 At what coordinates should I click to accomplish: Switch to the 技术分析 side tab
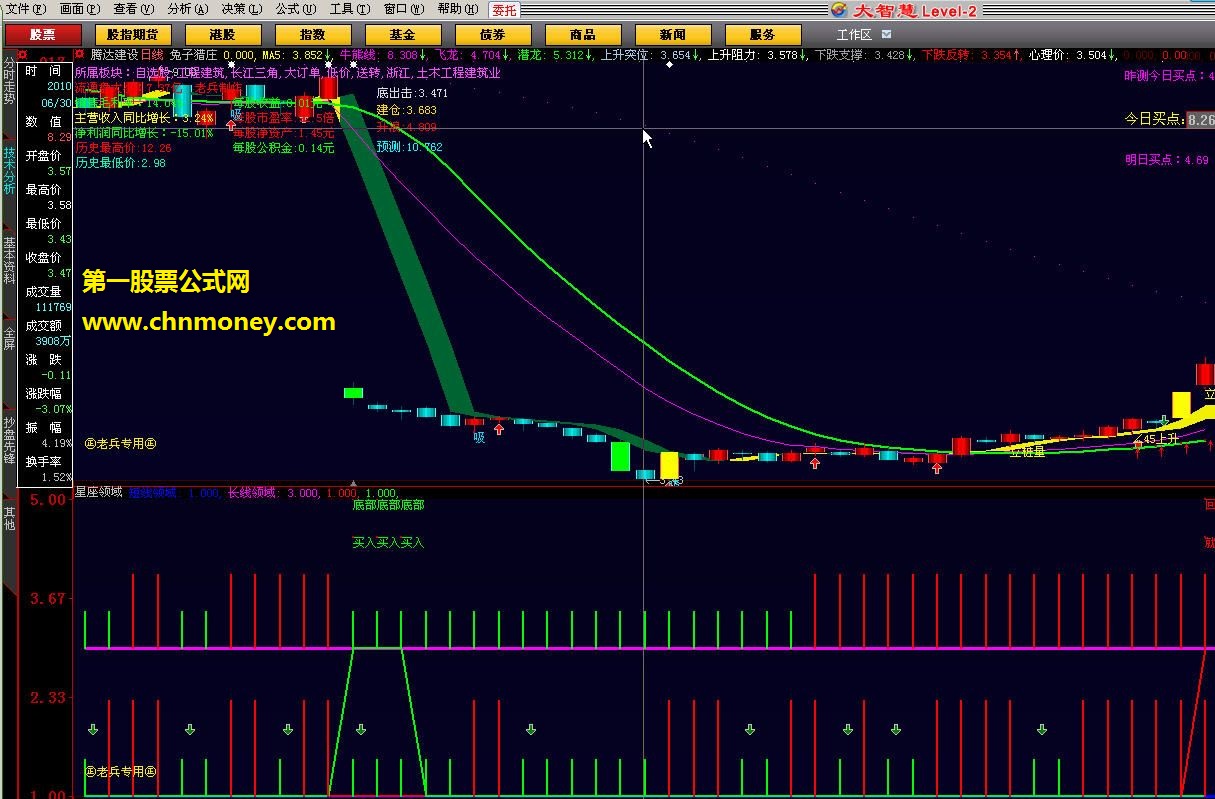pyautogui.click(x=9, y=170)
